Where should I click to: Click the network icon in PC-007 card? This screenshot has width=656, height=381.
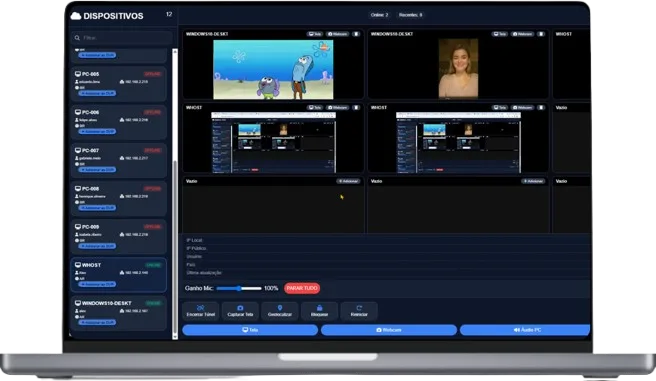(x=122, y=158)
